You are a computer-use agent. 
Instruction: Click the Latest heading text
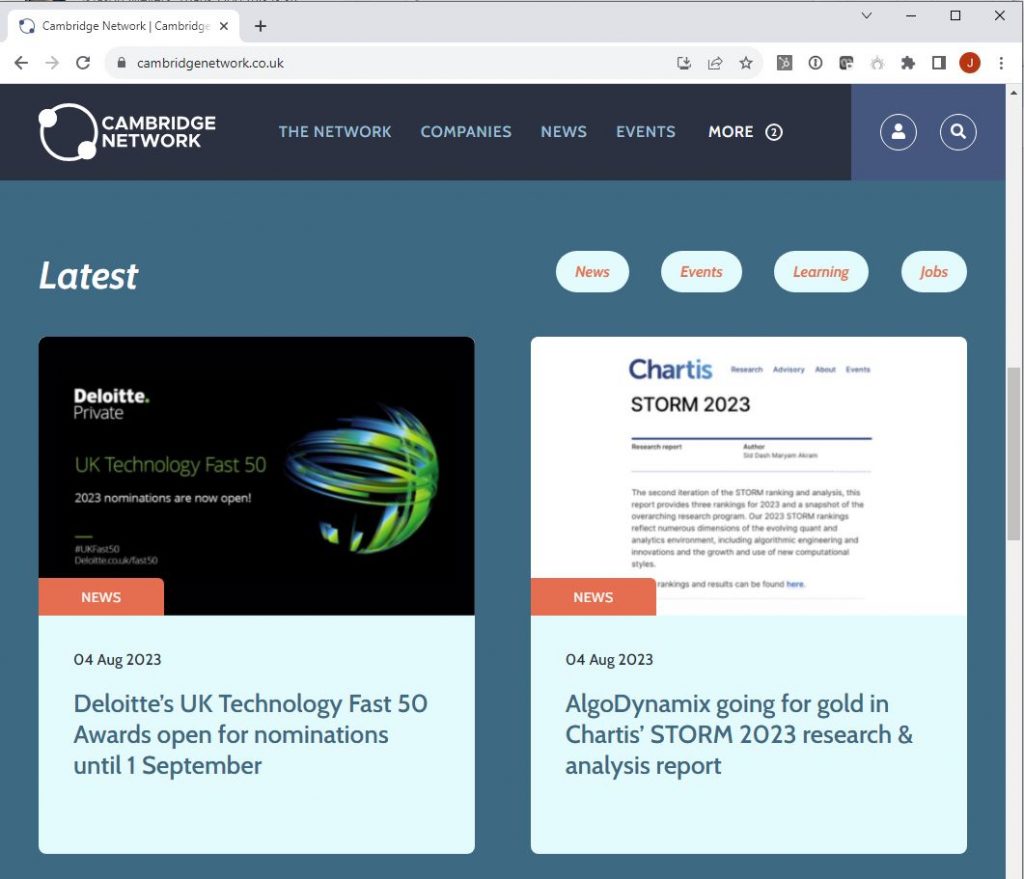(88, 276)
